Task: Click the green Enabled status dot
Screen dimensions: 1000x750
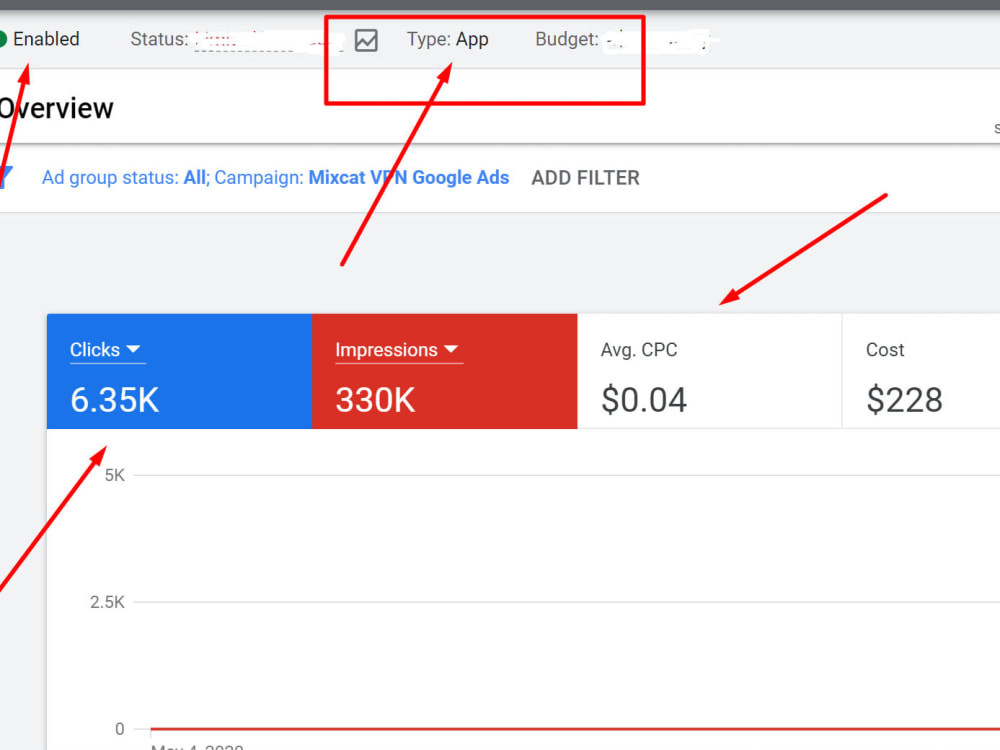Action: coord(3,39)
